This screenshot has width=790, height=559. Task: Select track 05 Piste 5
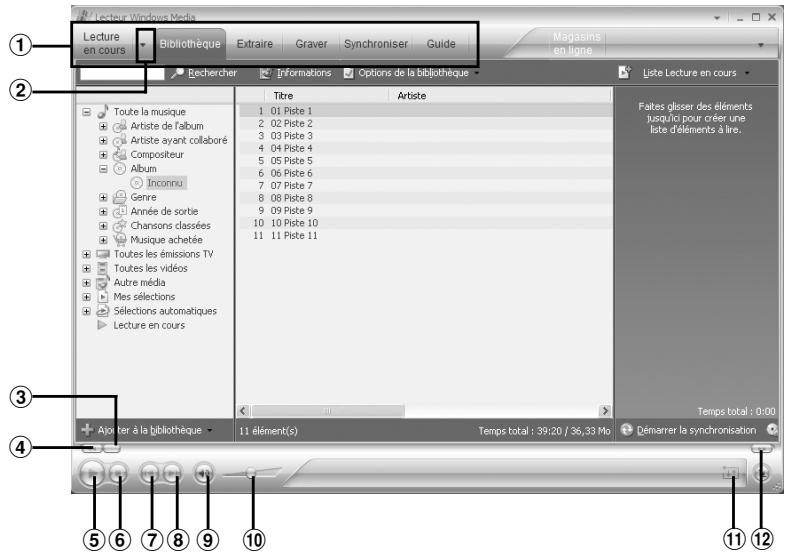(425, 161)
